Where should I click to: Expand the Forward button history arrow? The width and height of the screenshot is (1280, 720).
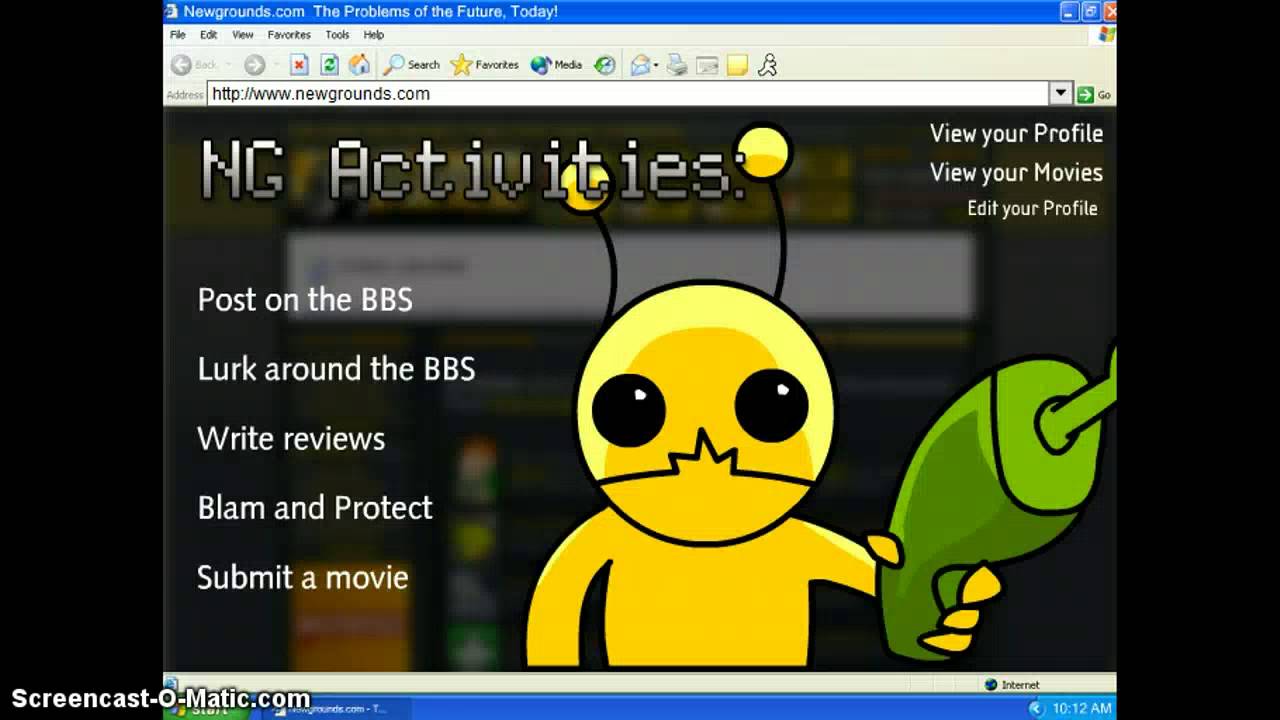276,65
